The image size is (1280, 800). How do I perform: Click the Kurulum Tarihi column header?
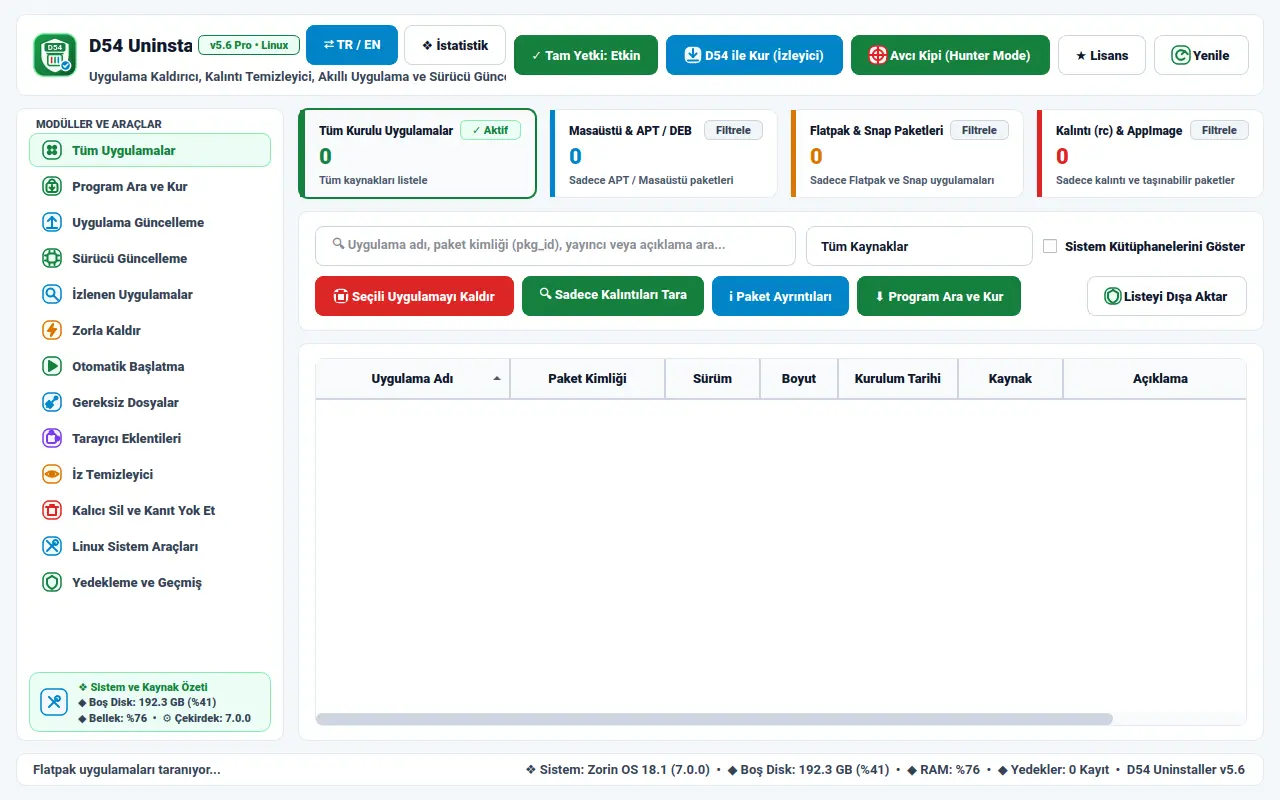(898, 379)
